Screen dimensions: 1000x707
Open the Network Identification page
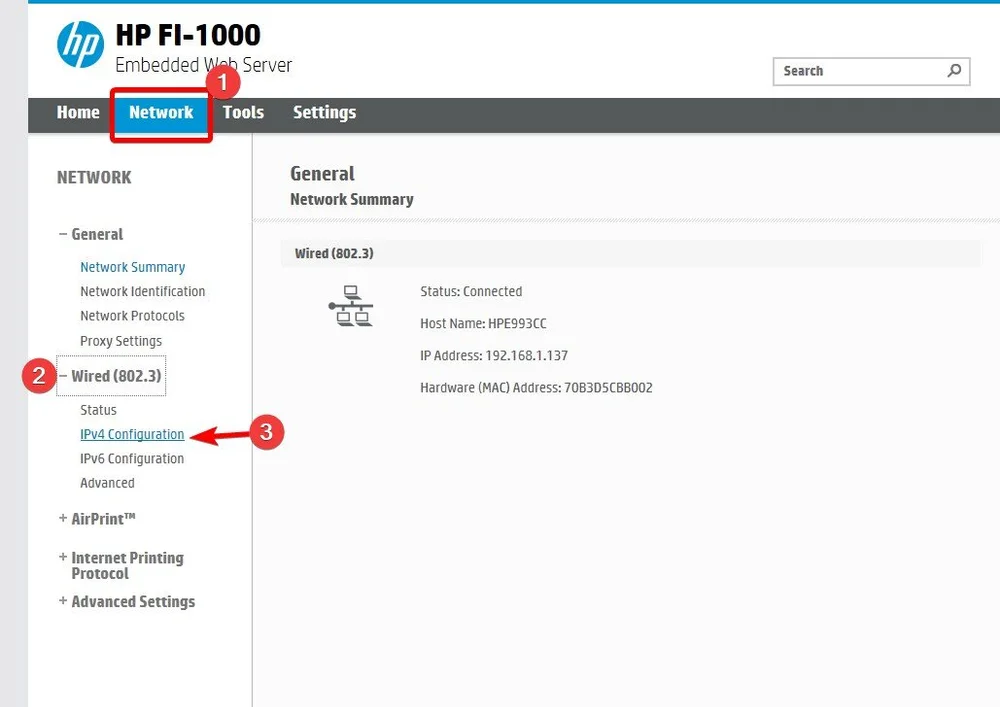[x=143, y=291]
